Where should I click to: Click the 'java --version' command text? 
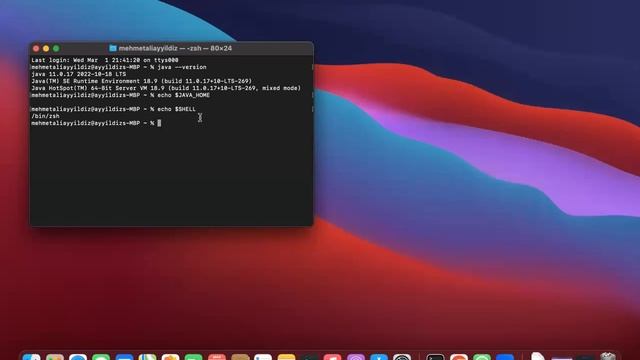click(x=182, y=67)
